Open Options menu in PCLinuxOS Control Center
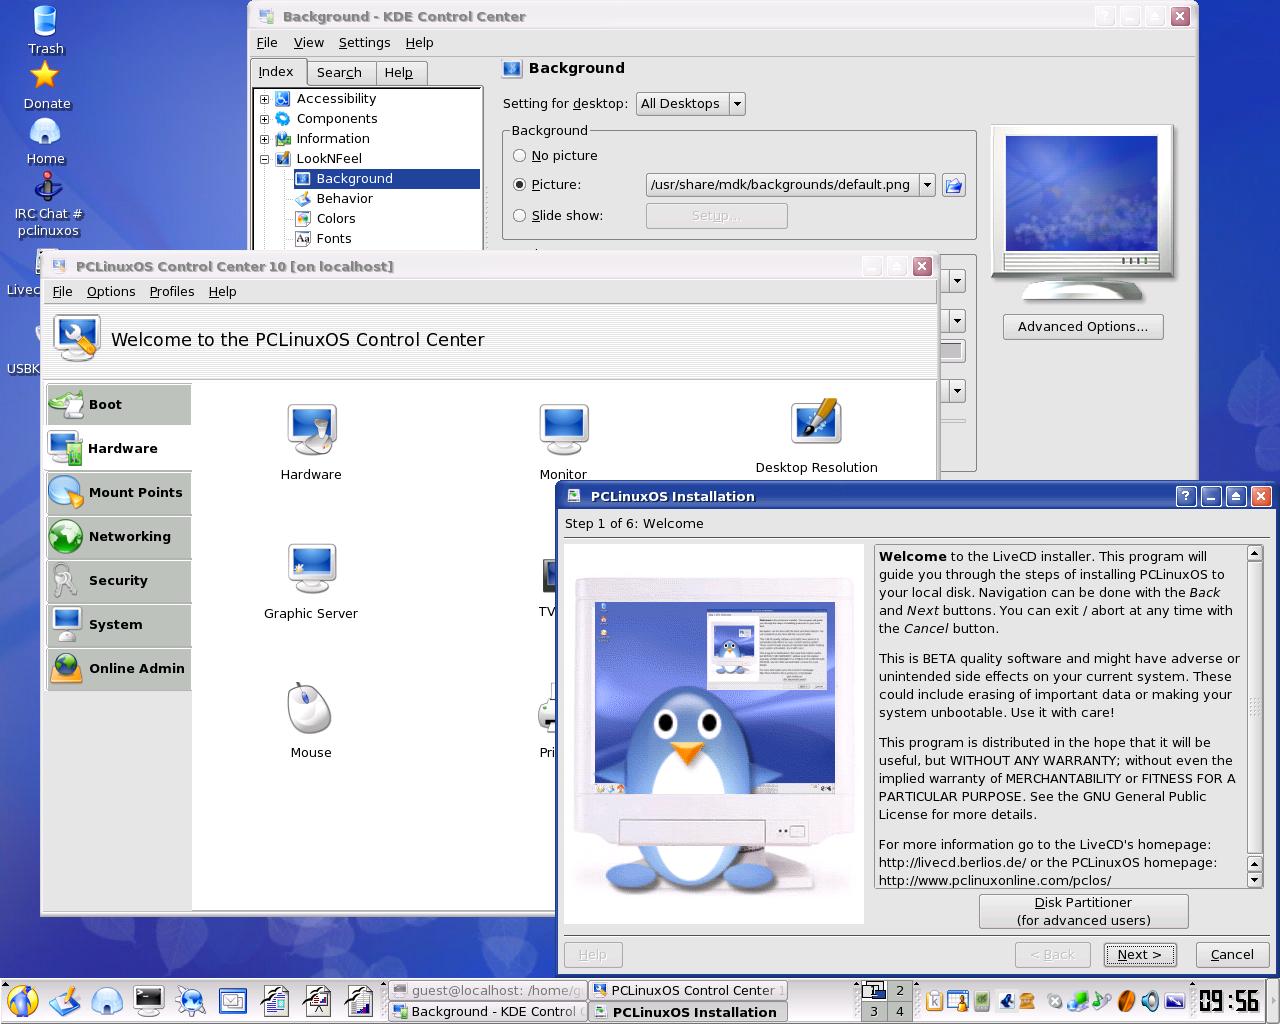Screen dimensions: 1280x1024 click(x=111, y=292)
